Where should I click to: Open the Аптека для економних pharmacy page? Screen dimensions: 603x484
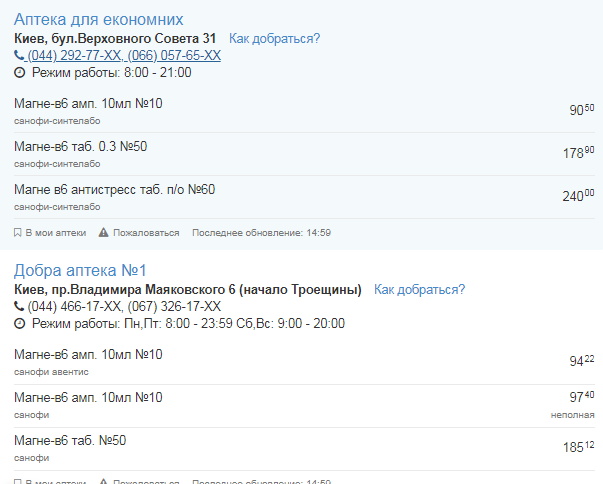98,19
